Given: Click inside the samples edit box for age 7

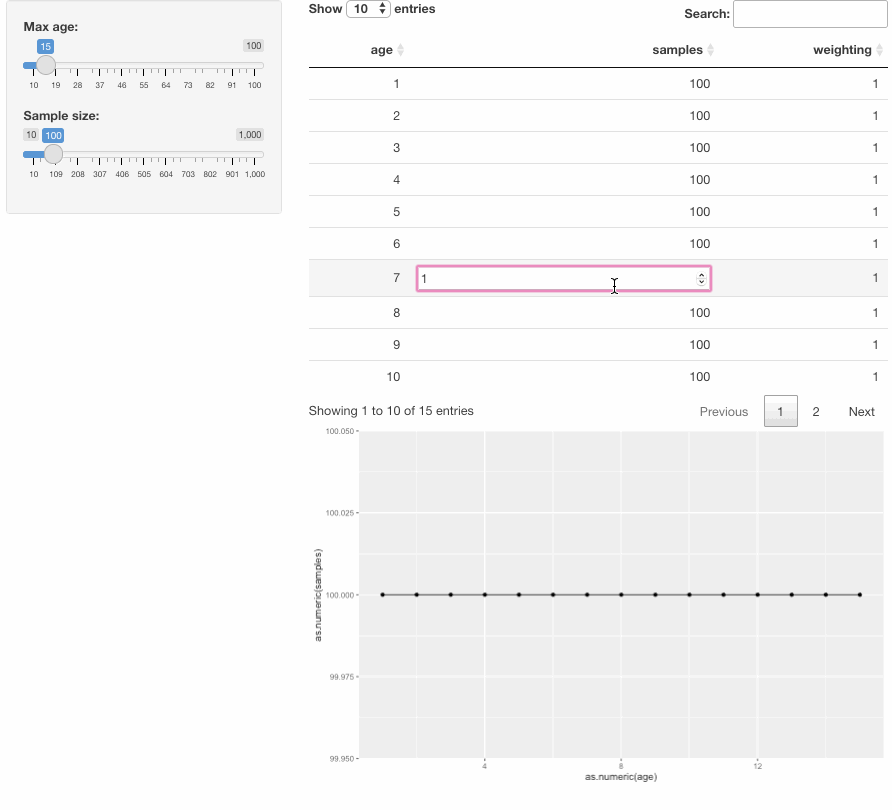Looking at the screenshot, I should pos(564,278).
